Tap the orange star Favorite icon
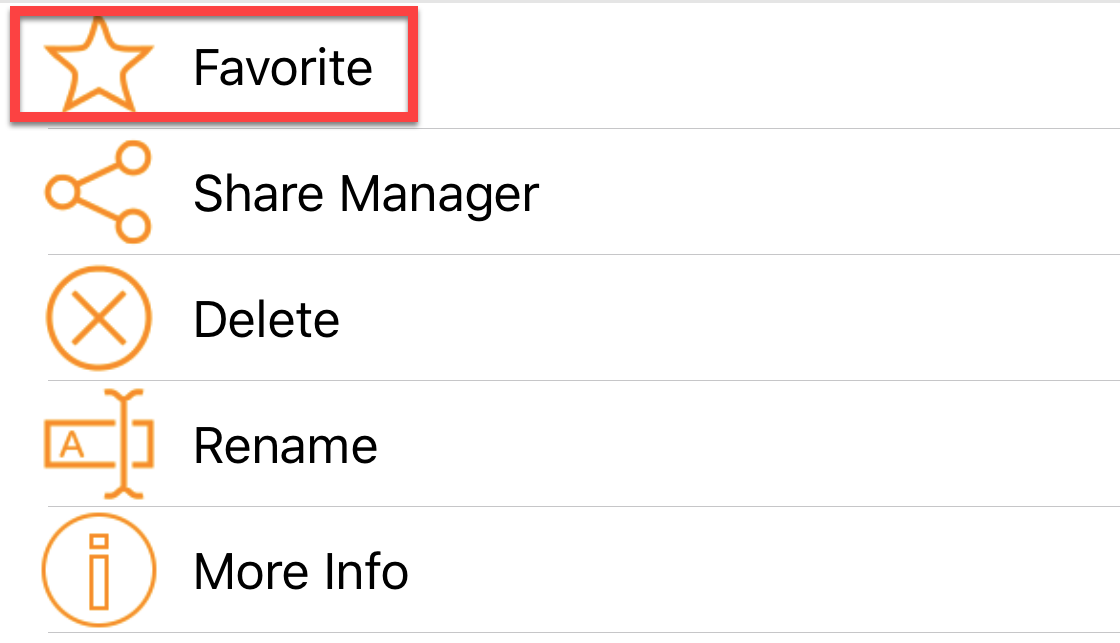This screenshot has height=643, width=1120. click(99, 65)
